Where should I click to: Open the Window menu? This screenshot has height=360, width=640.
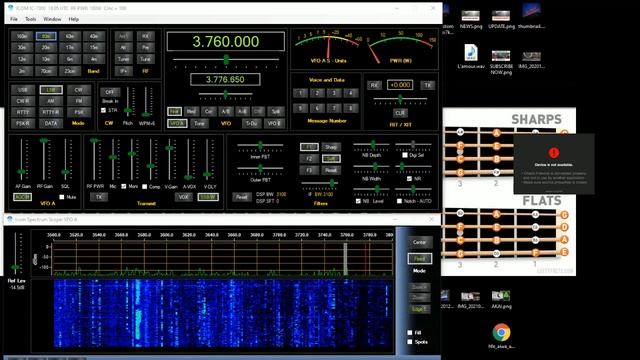[x=52, y=19]
